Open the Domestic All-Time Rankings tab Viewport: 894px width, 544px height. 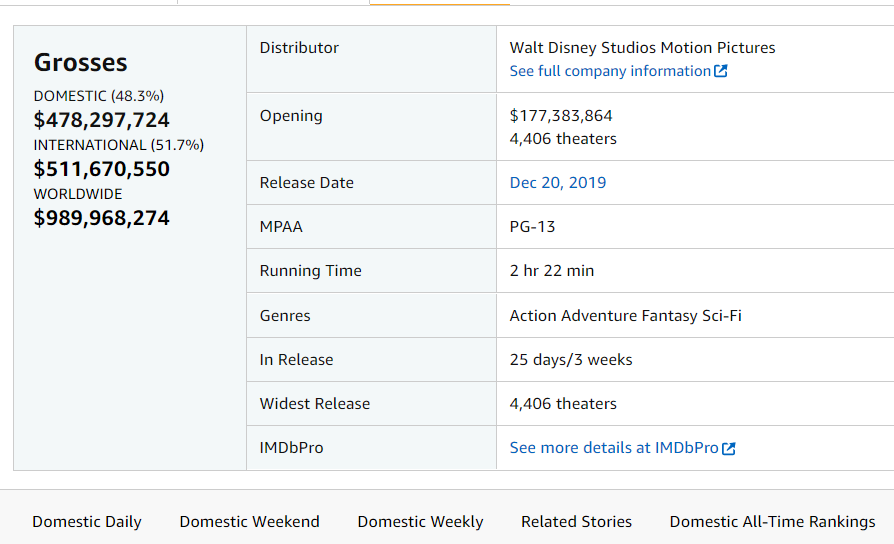[x=773, y=522]
